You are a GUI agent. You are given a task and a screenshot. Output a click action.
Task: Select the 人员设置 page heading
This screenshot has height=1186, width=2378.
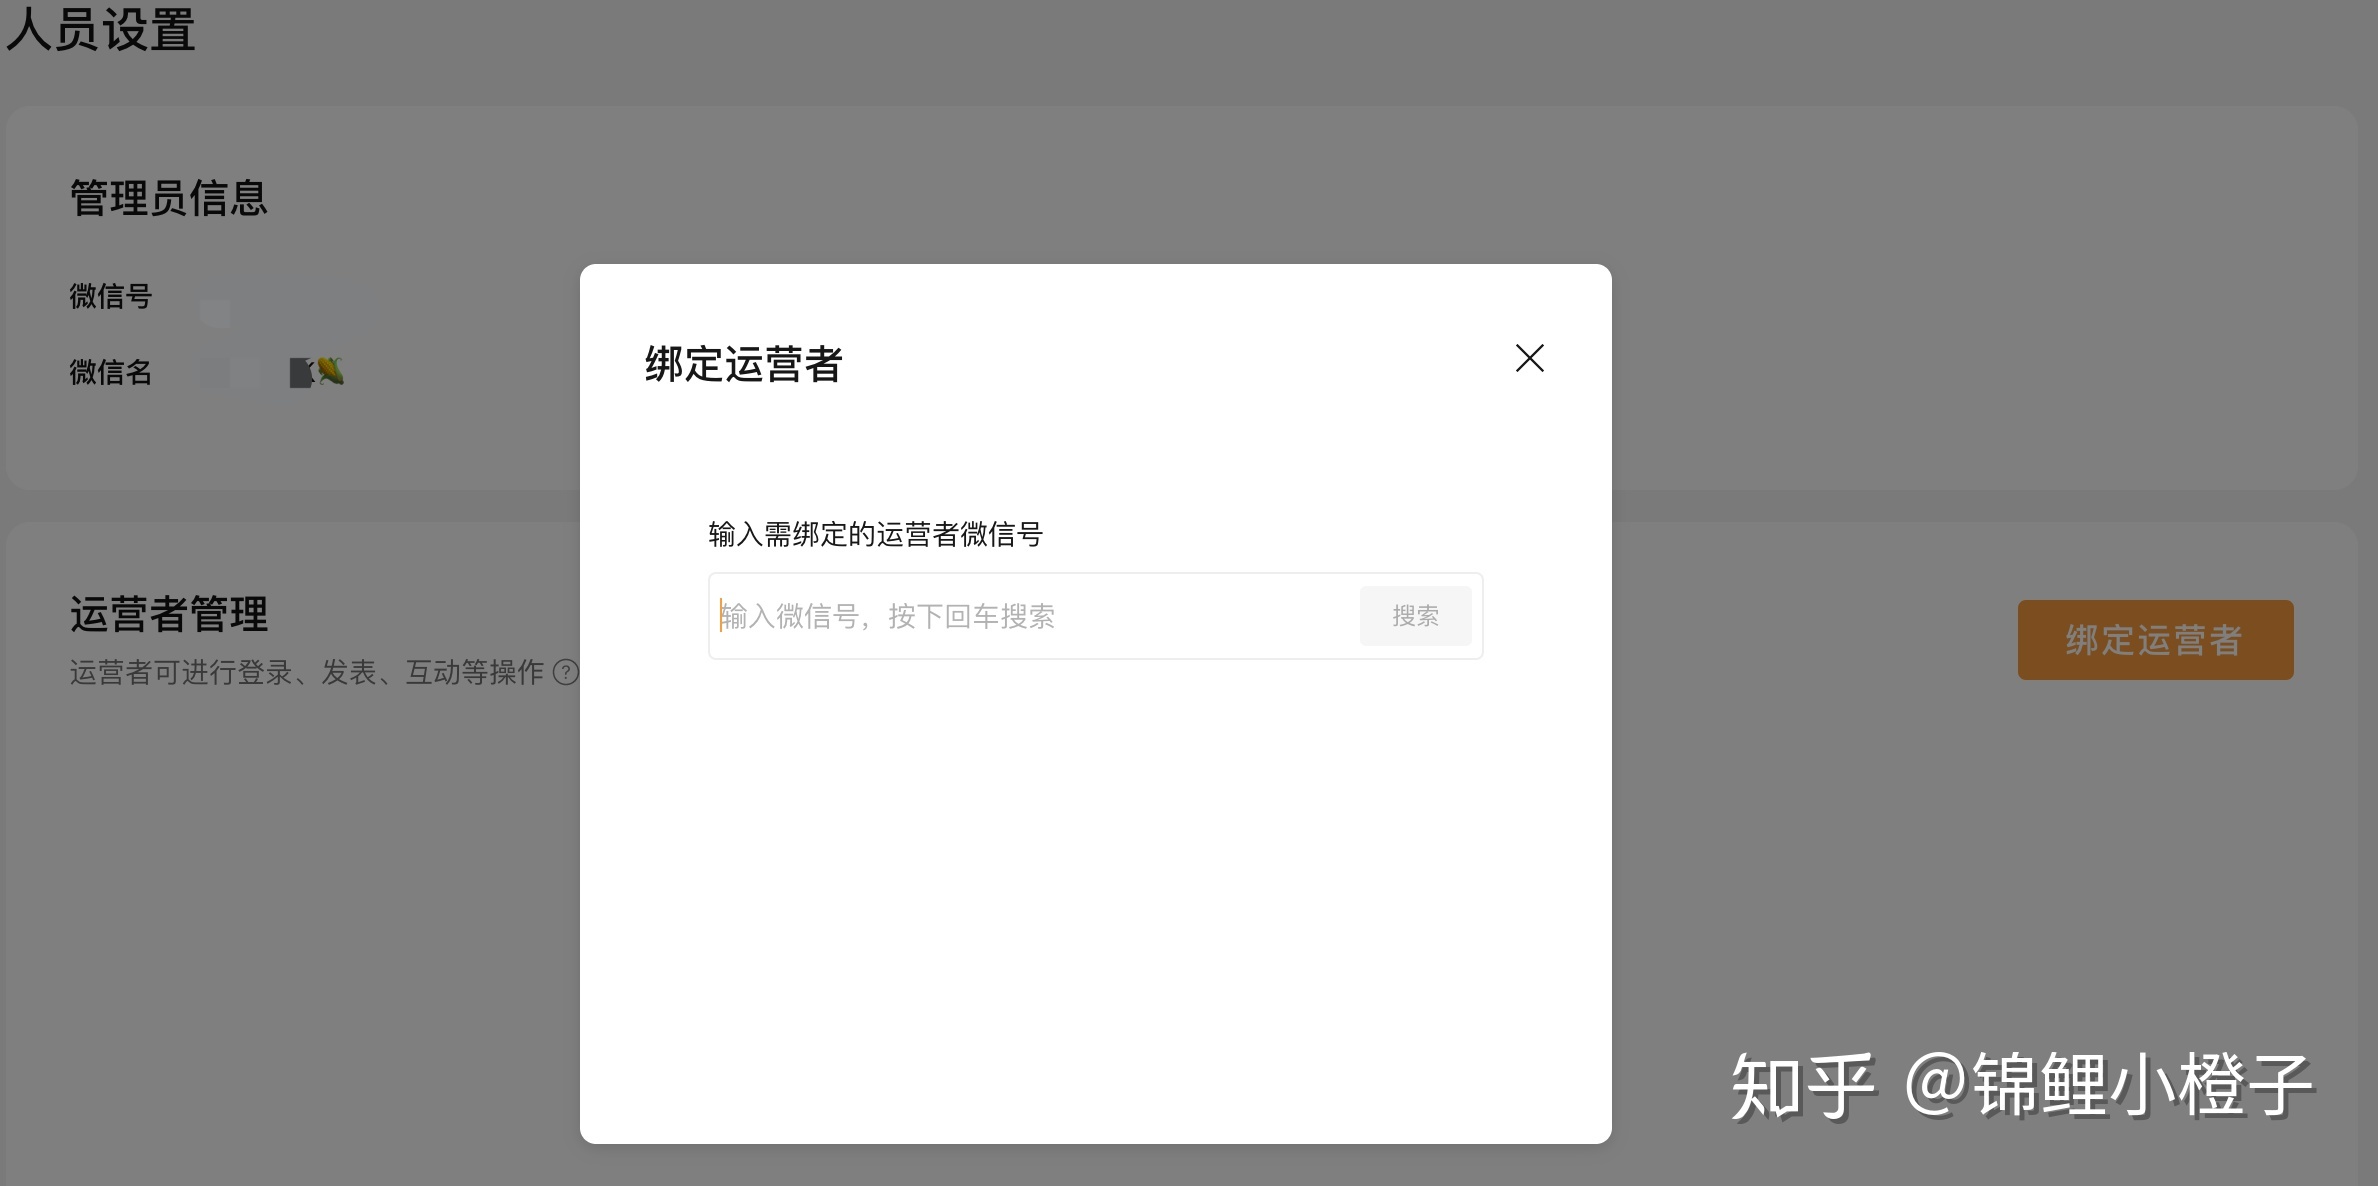click(x=100, y=31)
